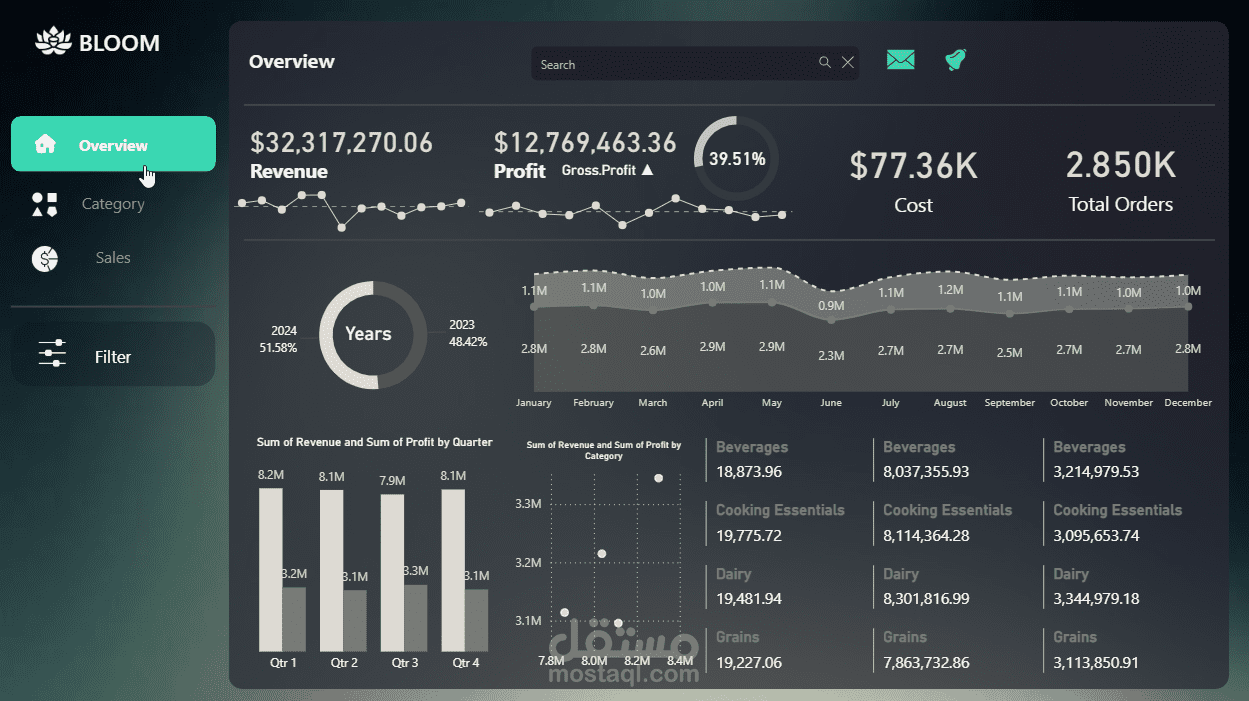Click the scatter point near 3.2M
Screen dimensions: 1249x701
coord(601,553)
